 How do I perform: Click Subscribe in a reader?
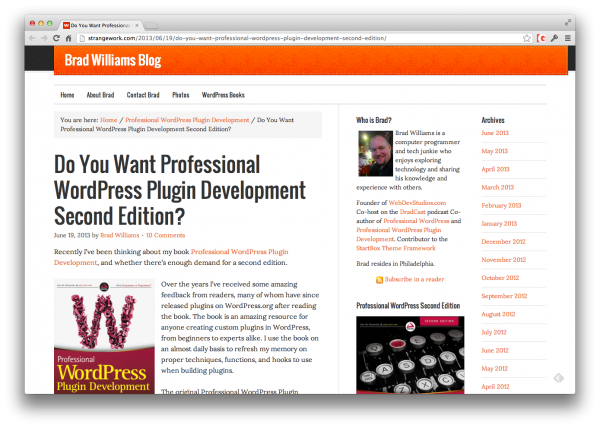[x=414, y=279]
